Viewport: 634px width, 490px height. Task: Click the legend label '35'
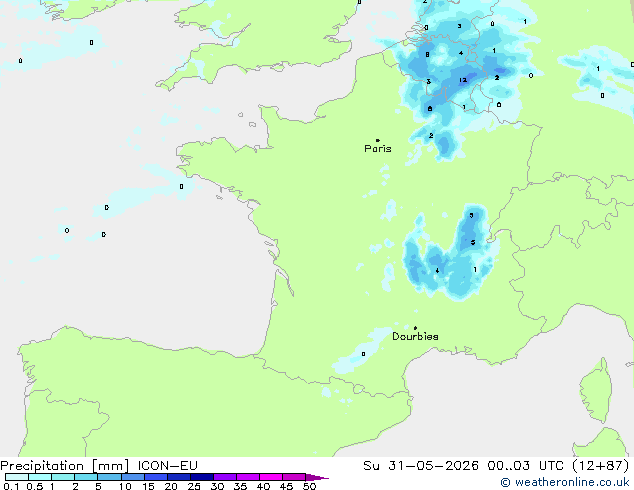pos(240,486)
